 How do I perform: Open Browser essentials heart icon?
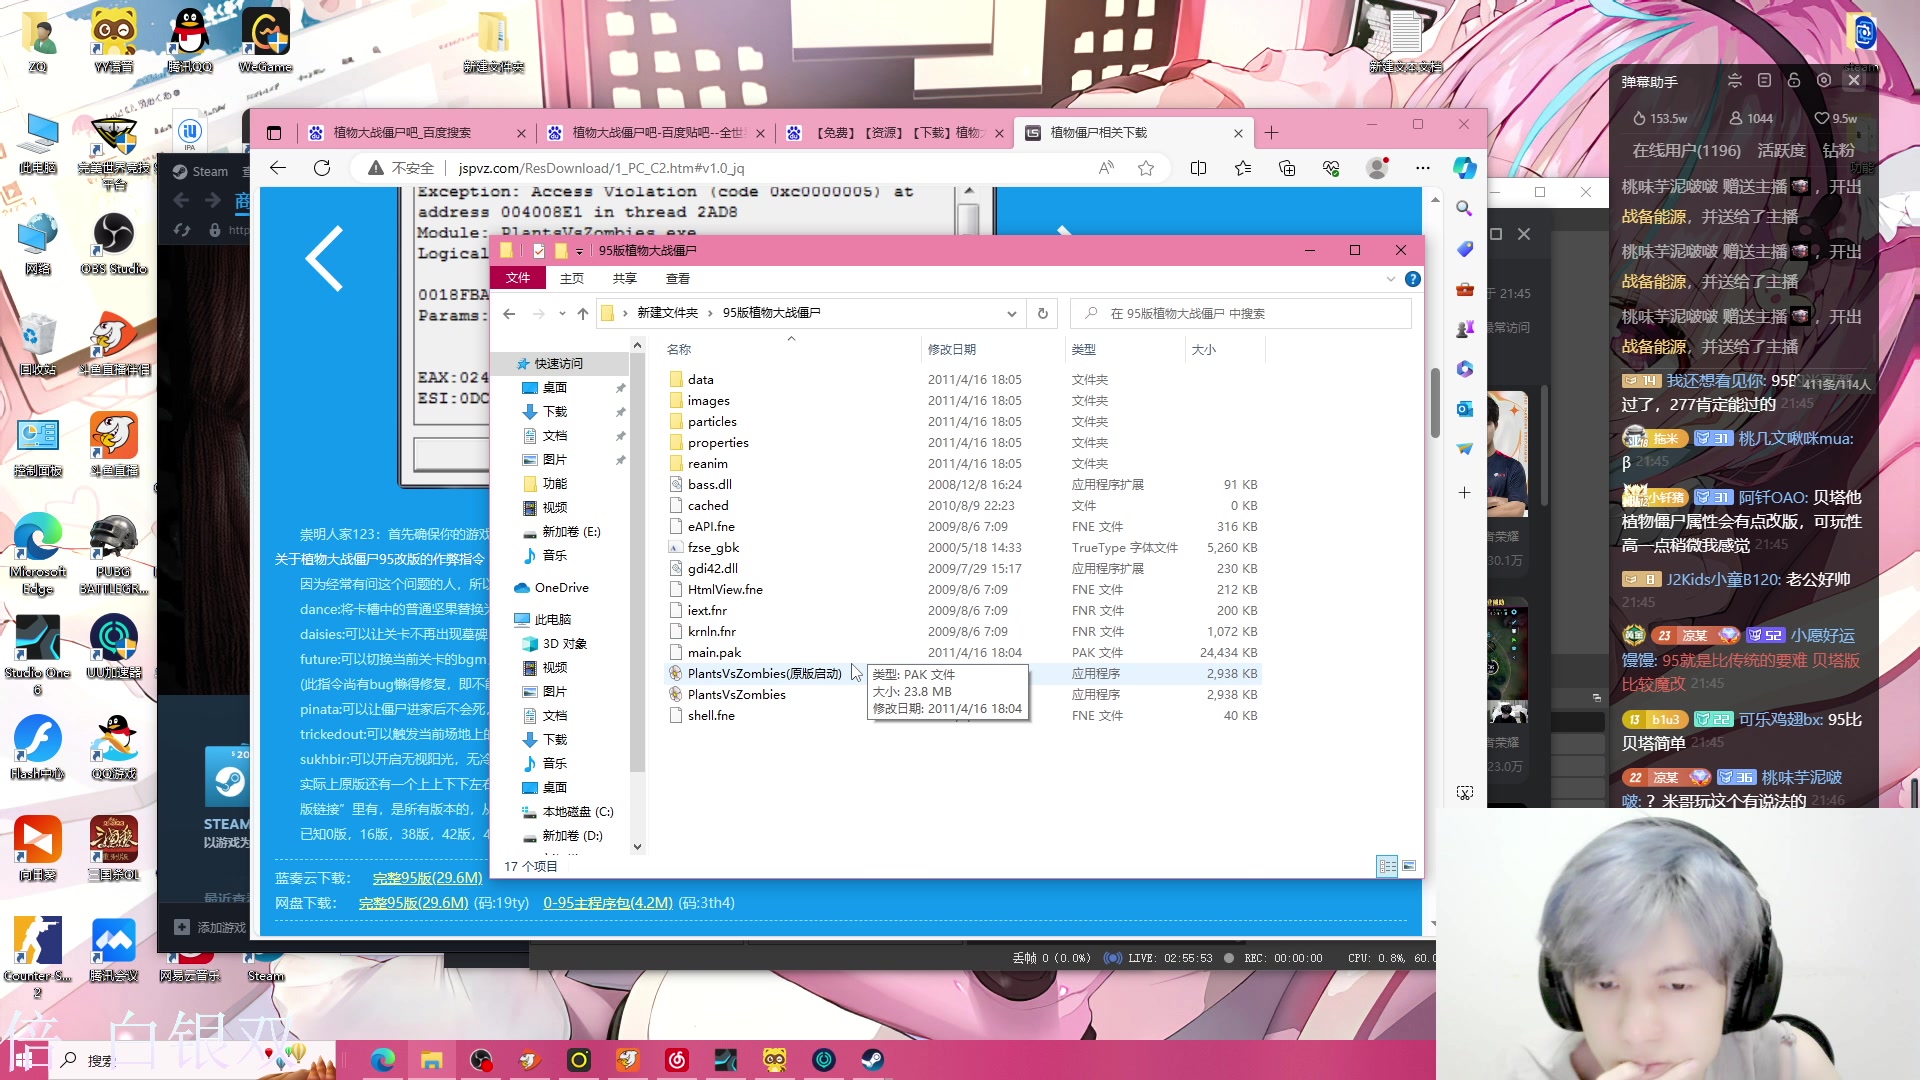coord(1331,168)
